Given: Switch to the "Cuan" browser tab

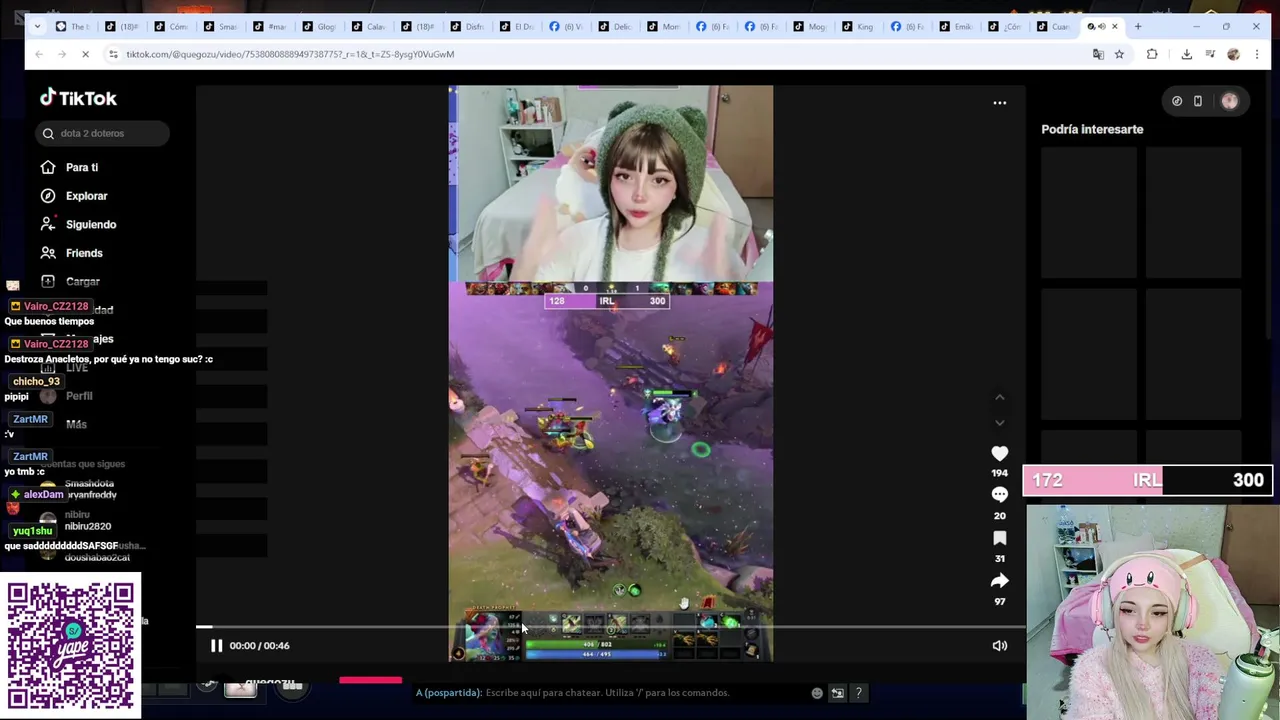Looking at the screenshot, I should [x=1053, y=26].
